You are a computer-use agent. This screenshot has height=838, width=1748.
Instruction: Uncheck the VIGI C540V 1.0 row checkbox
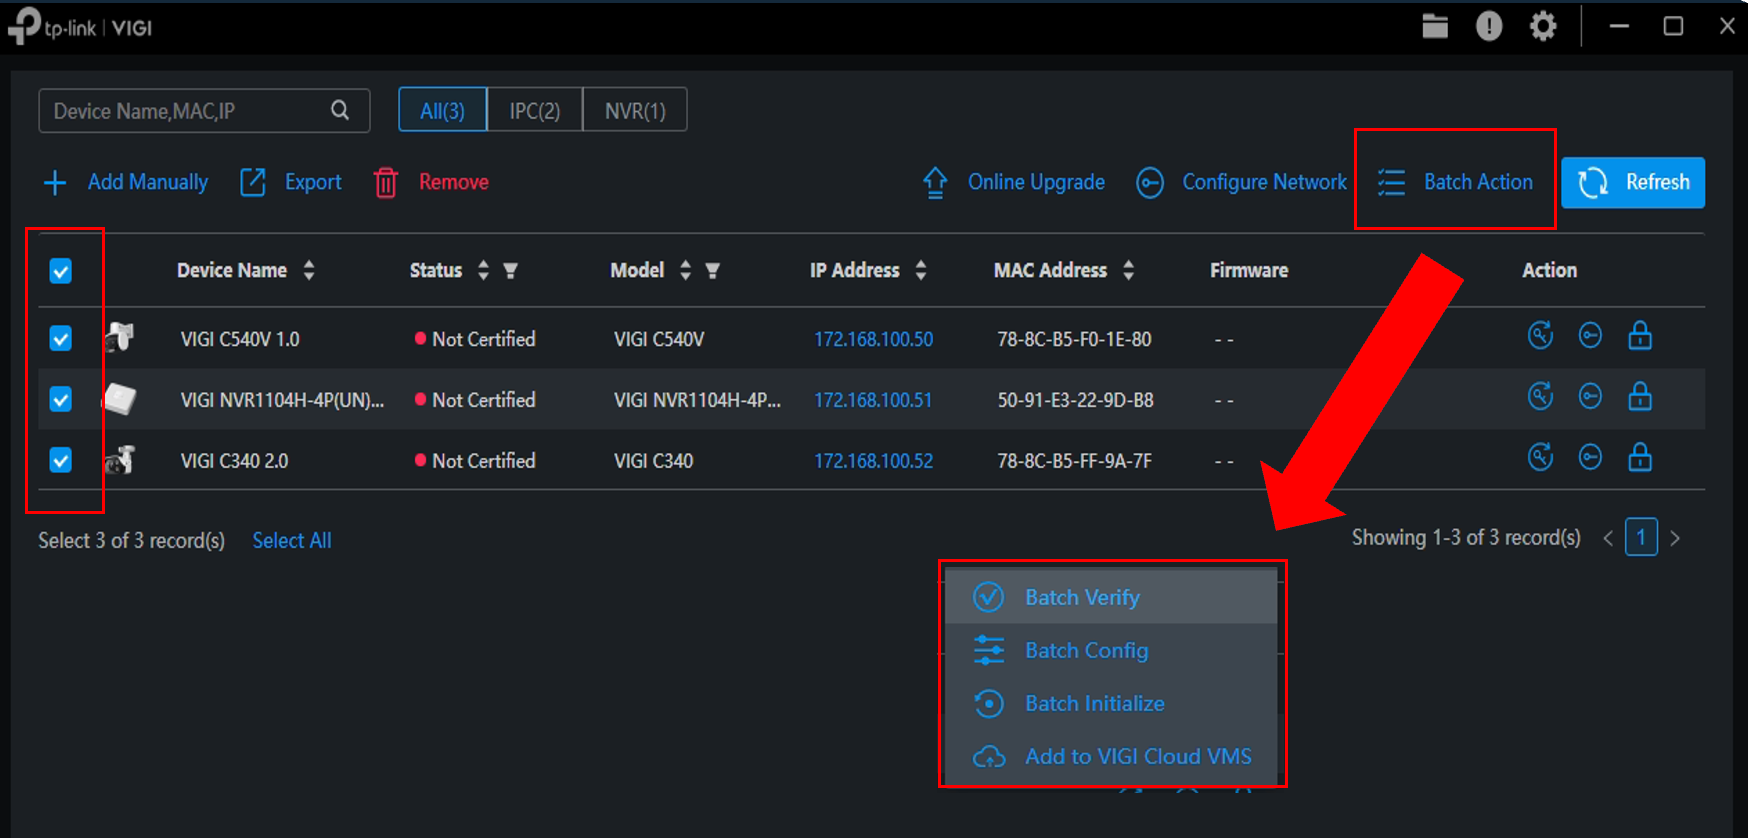(61, 339)
